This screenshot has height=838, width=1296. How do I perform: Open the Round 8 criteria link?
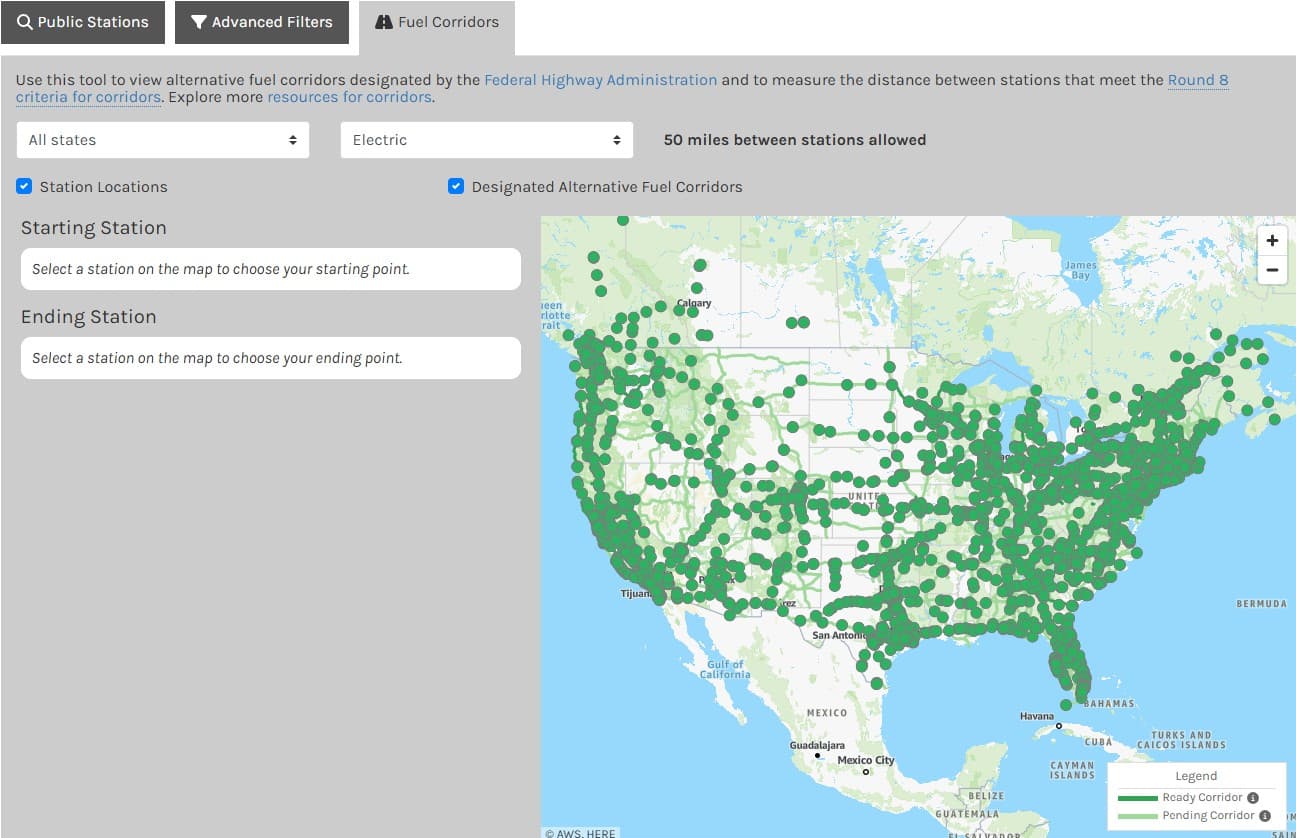pos(1197,80)
